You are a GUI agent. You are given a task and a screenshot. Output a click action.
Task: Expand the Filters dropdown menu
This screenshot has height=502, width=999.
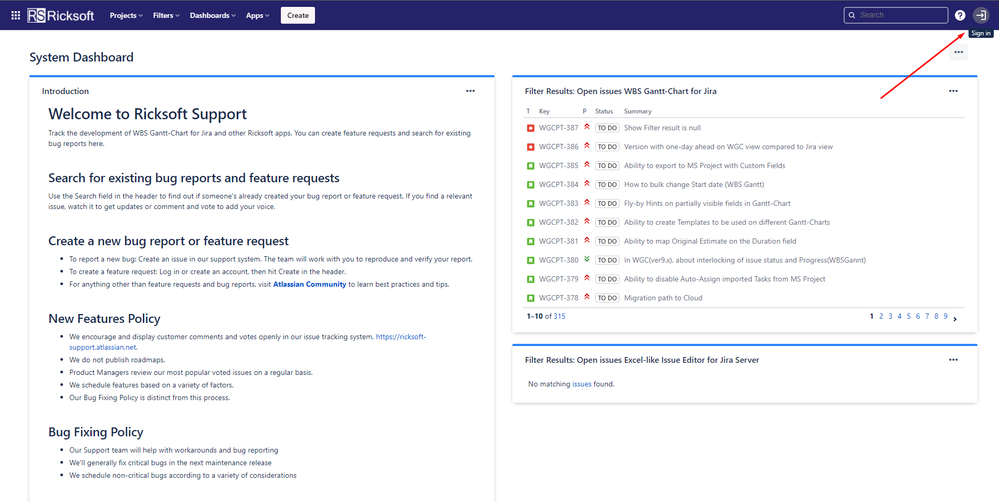pyautogui.click(x=166, y=15)
